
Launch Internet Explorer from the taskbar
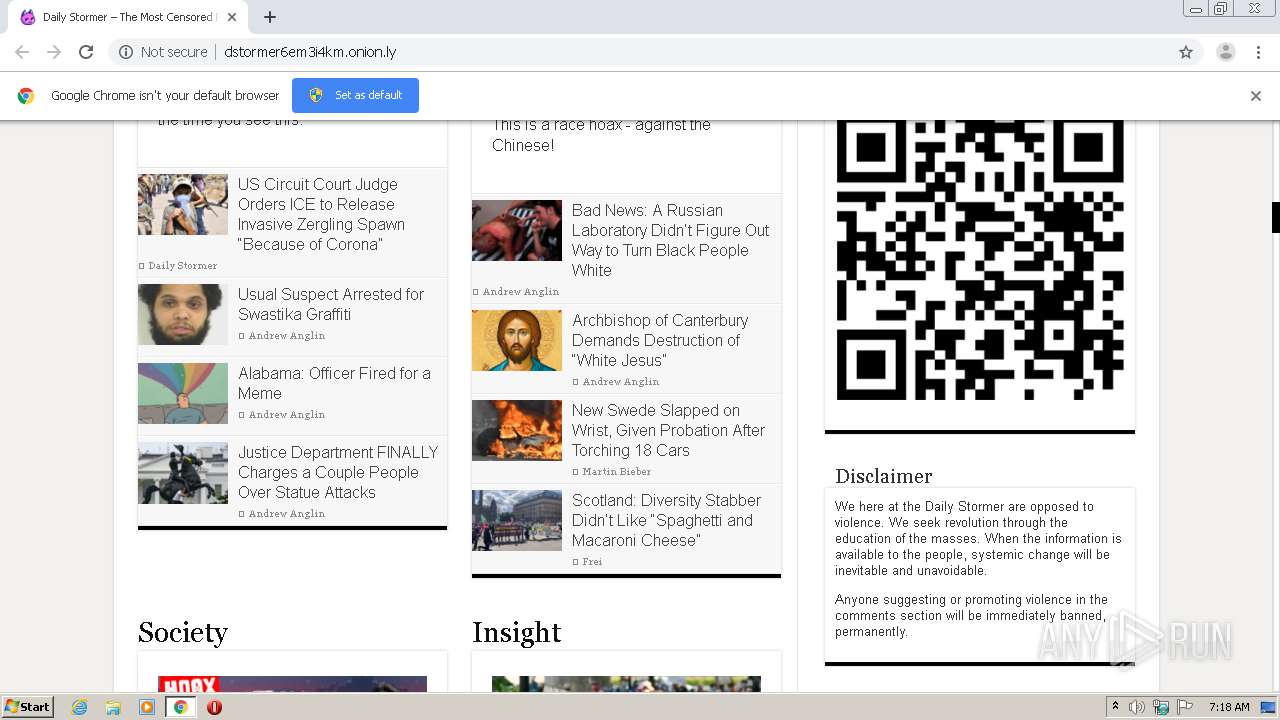[79, 707]
